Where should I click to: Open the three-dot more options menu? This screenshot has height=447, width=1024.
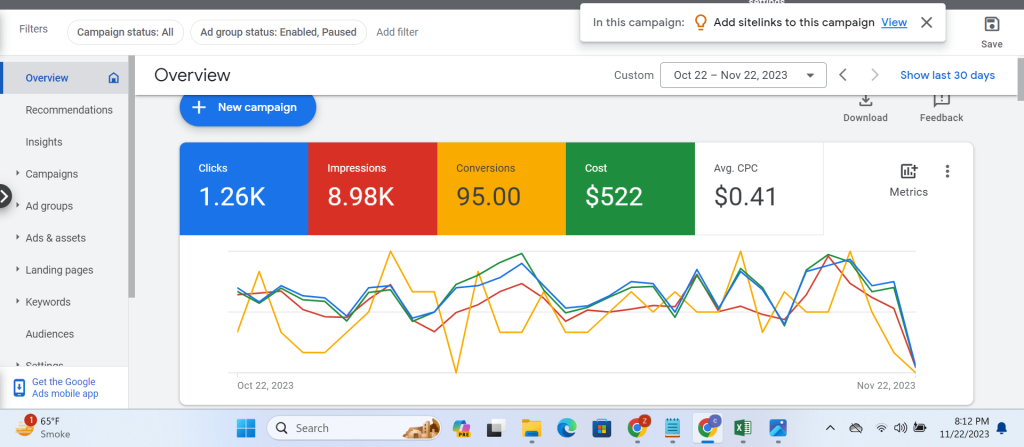point(948,171)
